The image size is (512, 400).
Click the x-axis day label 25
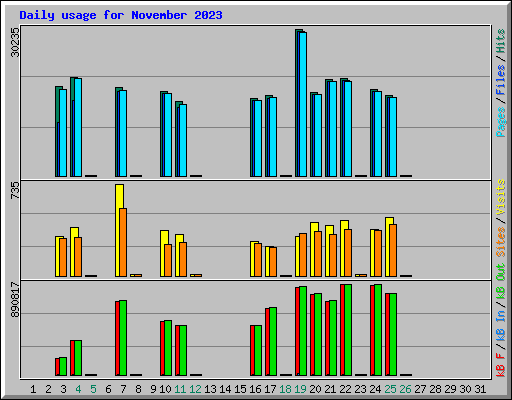(x=390, y=389)
